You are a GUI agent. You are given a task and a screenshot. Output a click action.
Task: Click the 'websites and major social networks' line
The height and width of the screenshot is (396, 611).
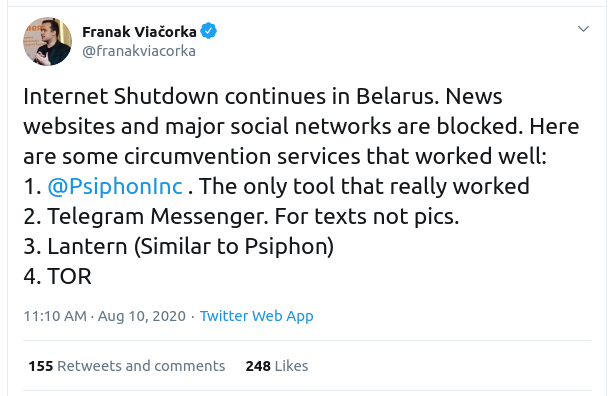coord(301,126)
